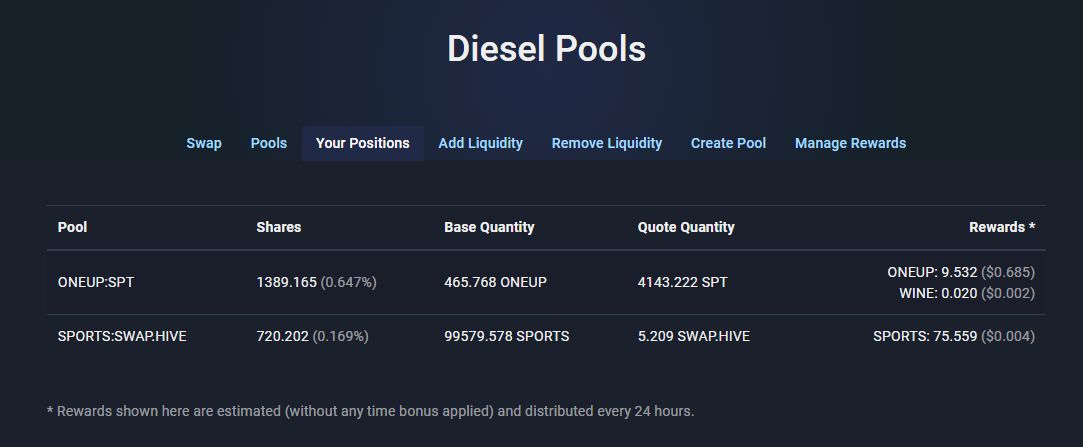The height and width of the screenshot is (447, 1083).
Task: Click the 99579.578 SPORTS base quantity
Action: [506, 336]
